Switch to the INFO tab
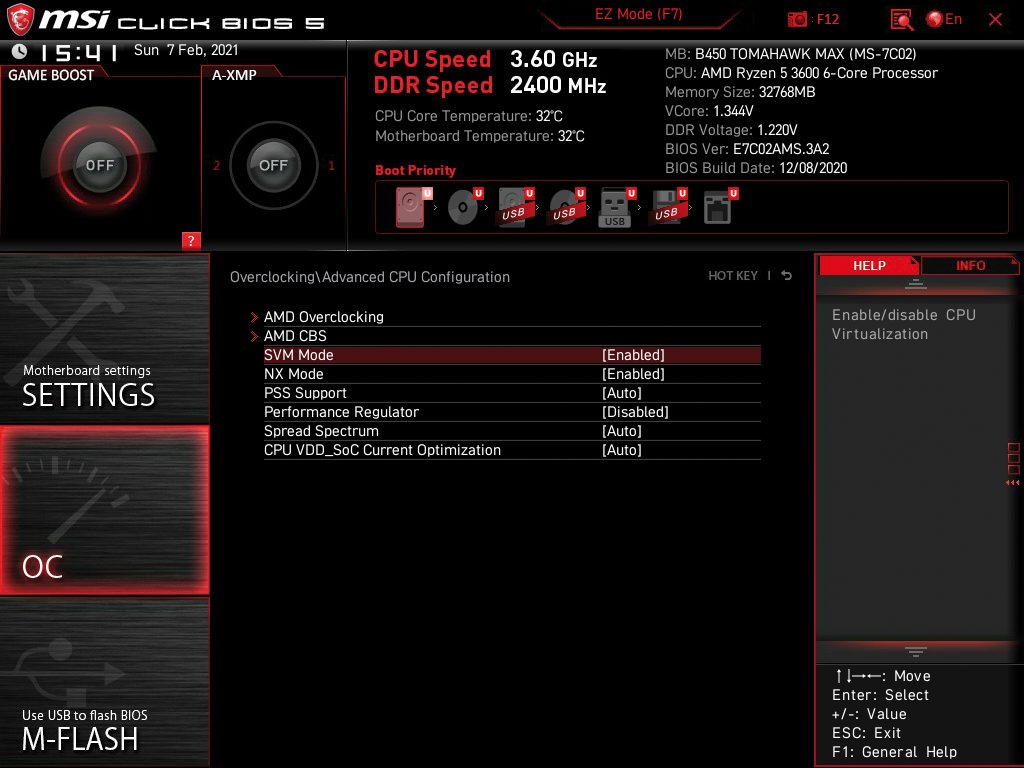The image size is (1024, 768). point(970,265)
